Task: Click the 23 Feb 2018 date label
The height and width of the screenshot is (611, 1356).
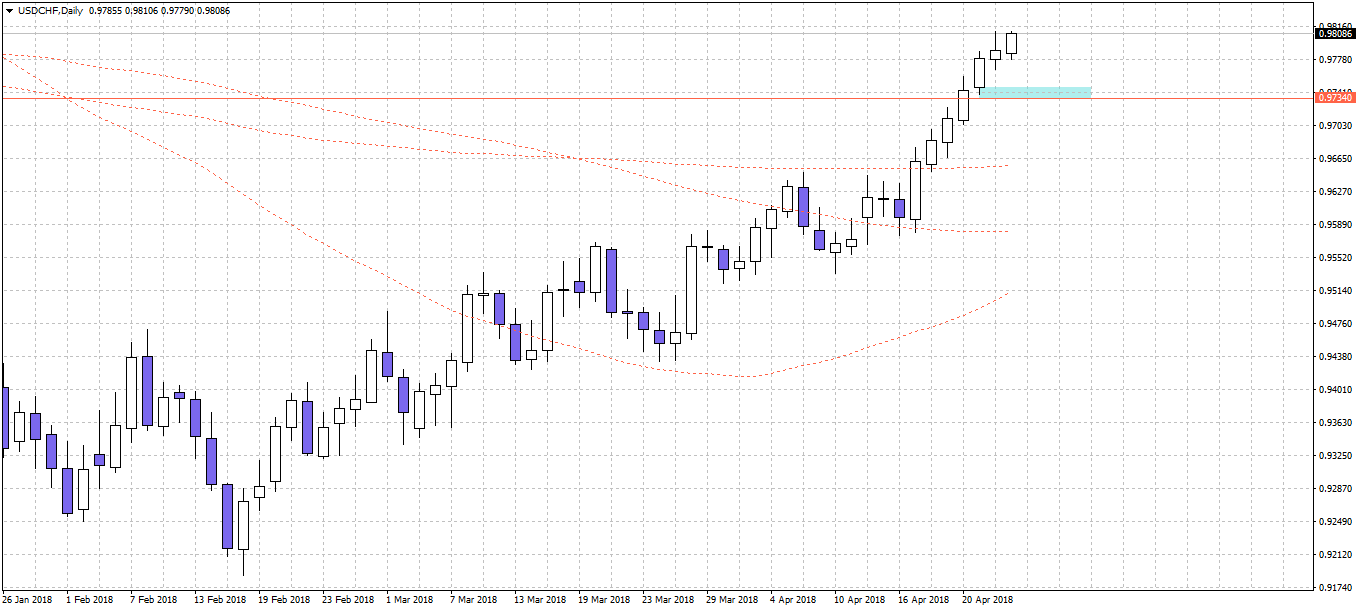Action: coord(348,600)
